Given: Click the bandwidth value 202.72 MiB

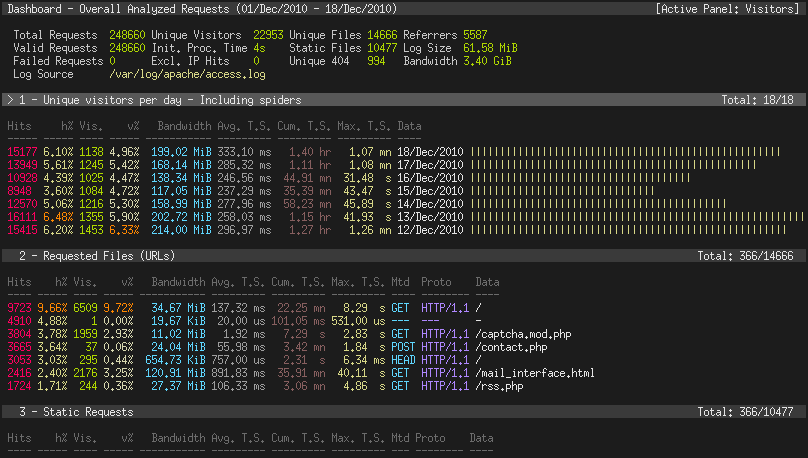Looking at the screenshot, I should [x=181, y=217].
